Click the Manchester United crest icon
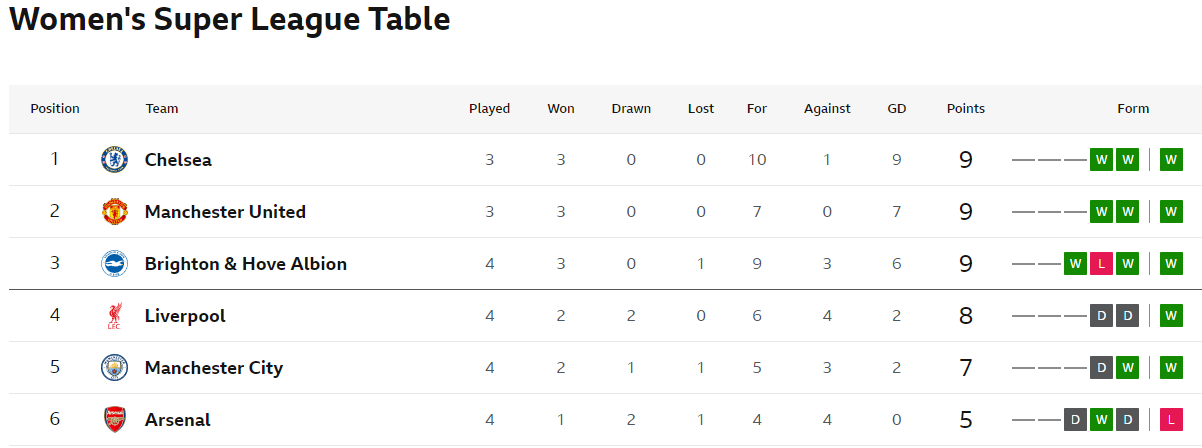Screen dimensions: 1202x448 point(115,212)
